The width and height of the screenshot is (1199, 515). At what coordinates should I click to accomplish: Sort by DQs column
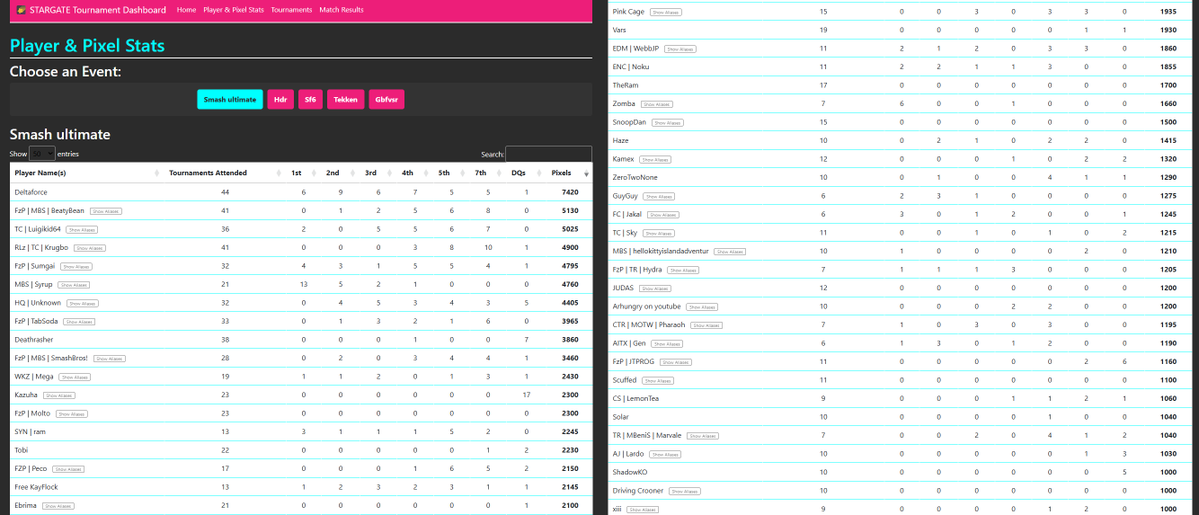[518, 173]
